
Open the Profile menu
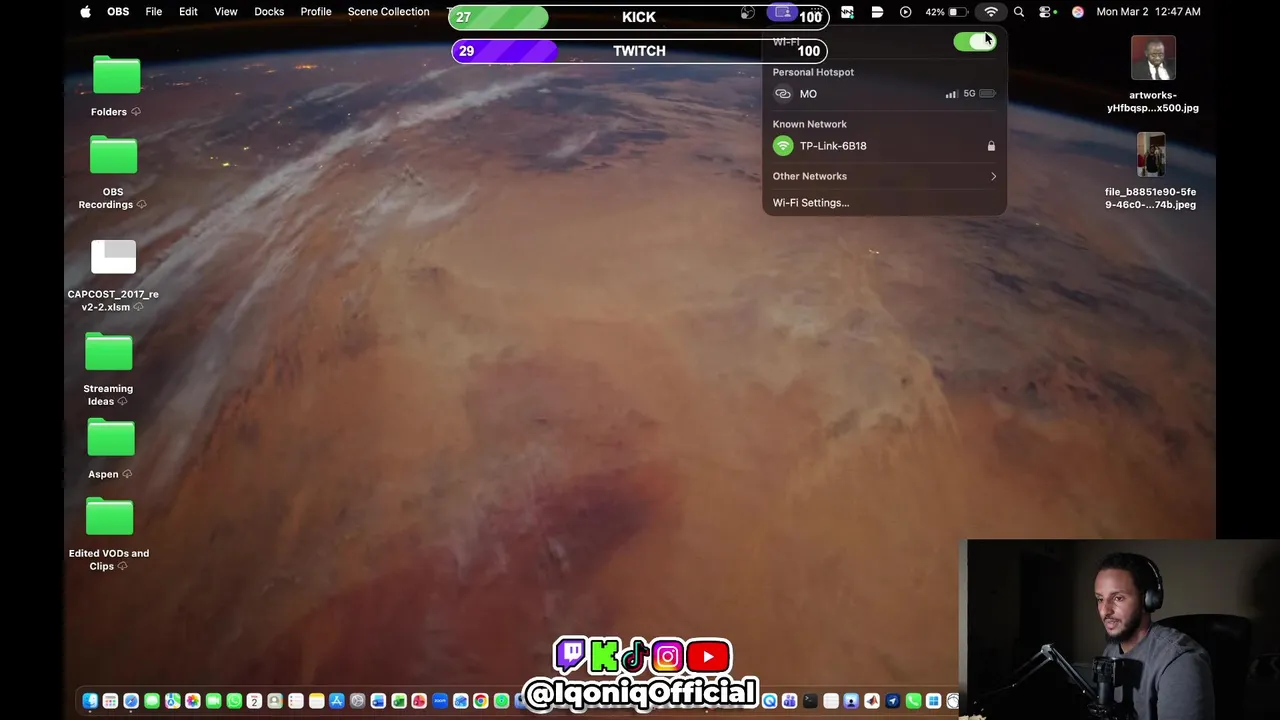[316, 12]
